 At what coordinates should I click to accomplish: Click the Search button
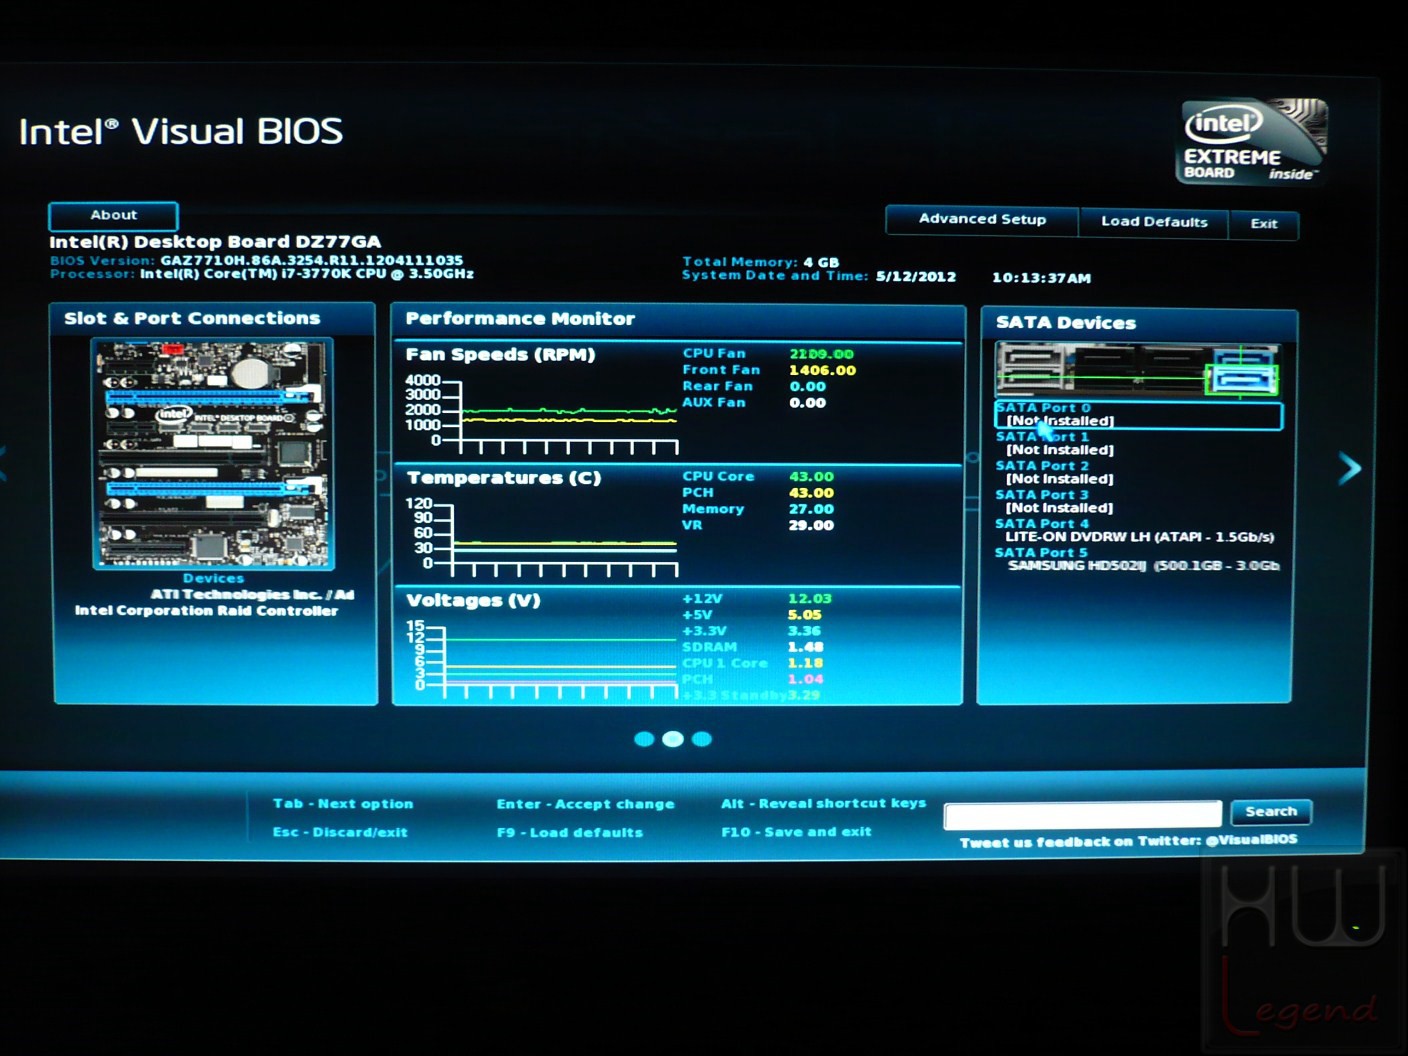pos(1271,812)
